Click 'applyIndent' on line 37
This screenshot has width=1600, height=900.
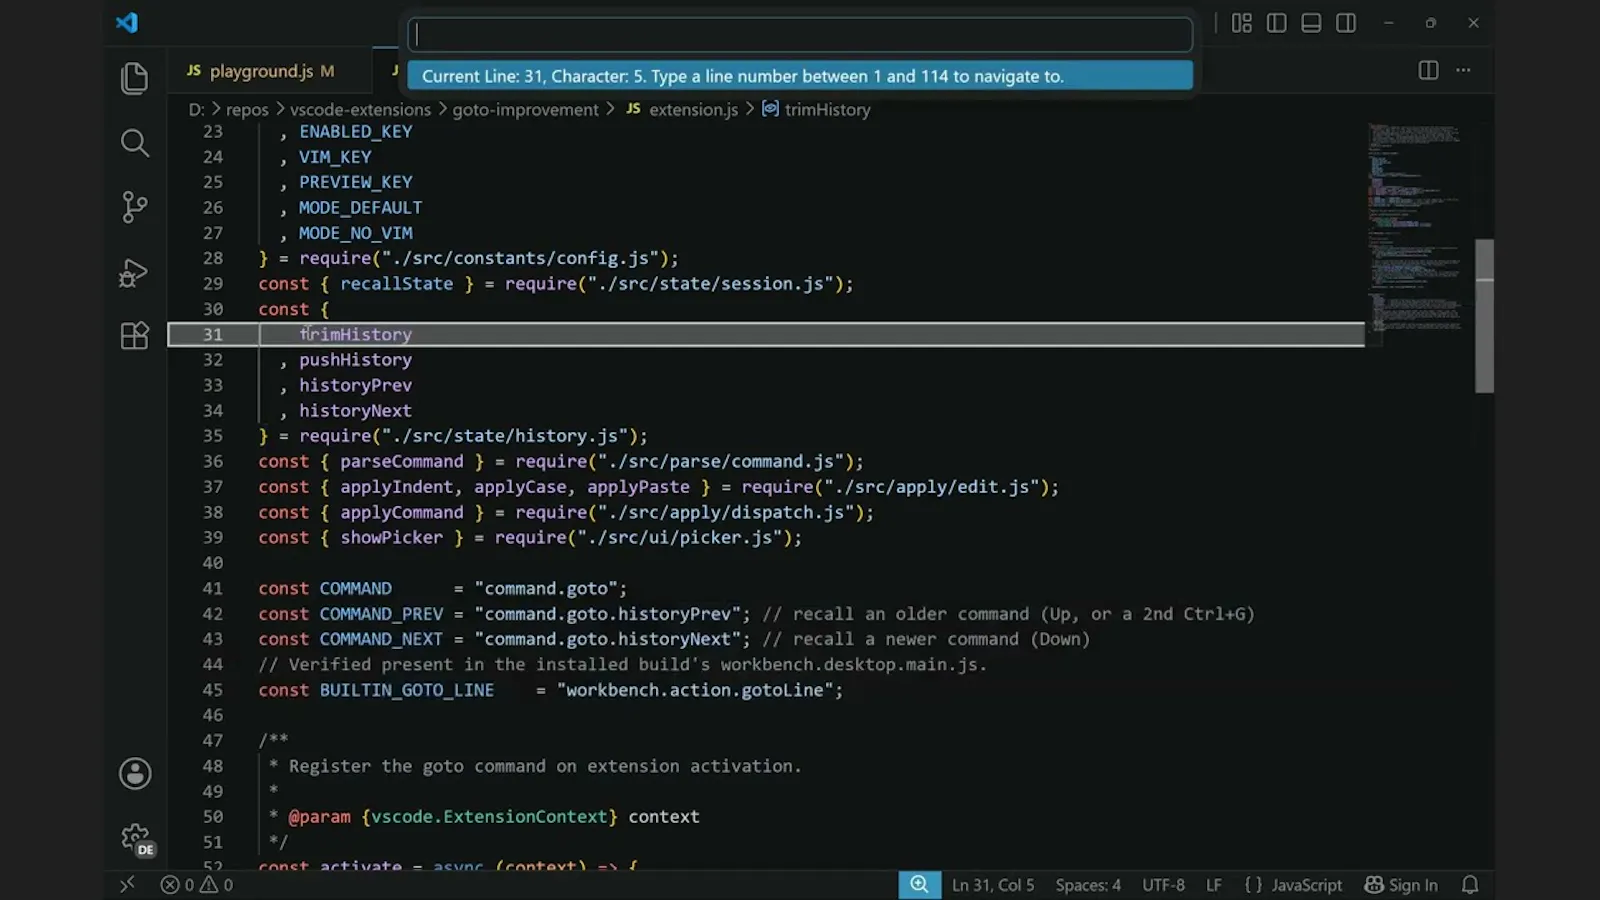(x=396, y=487)
